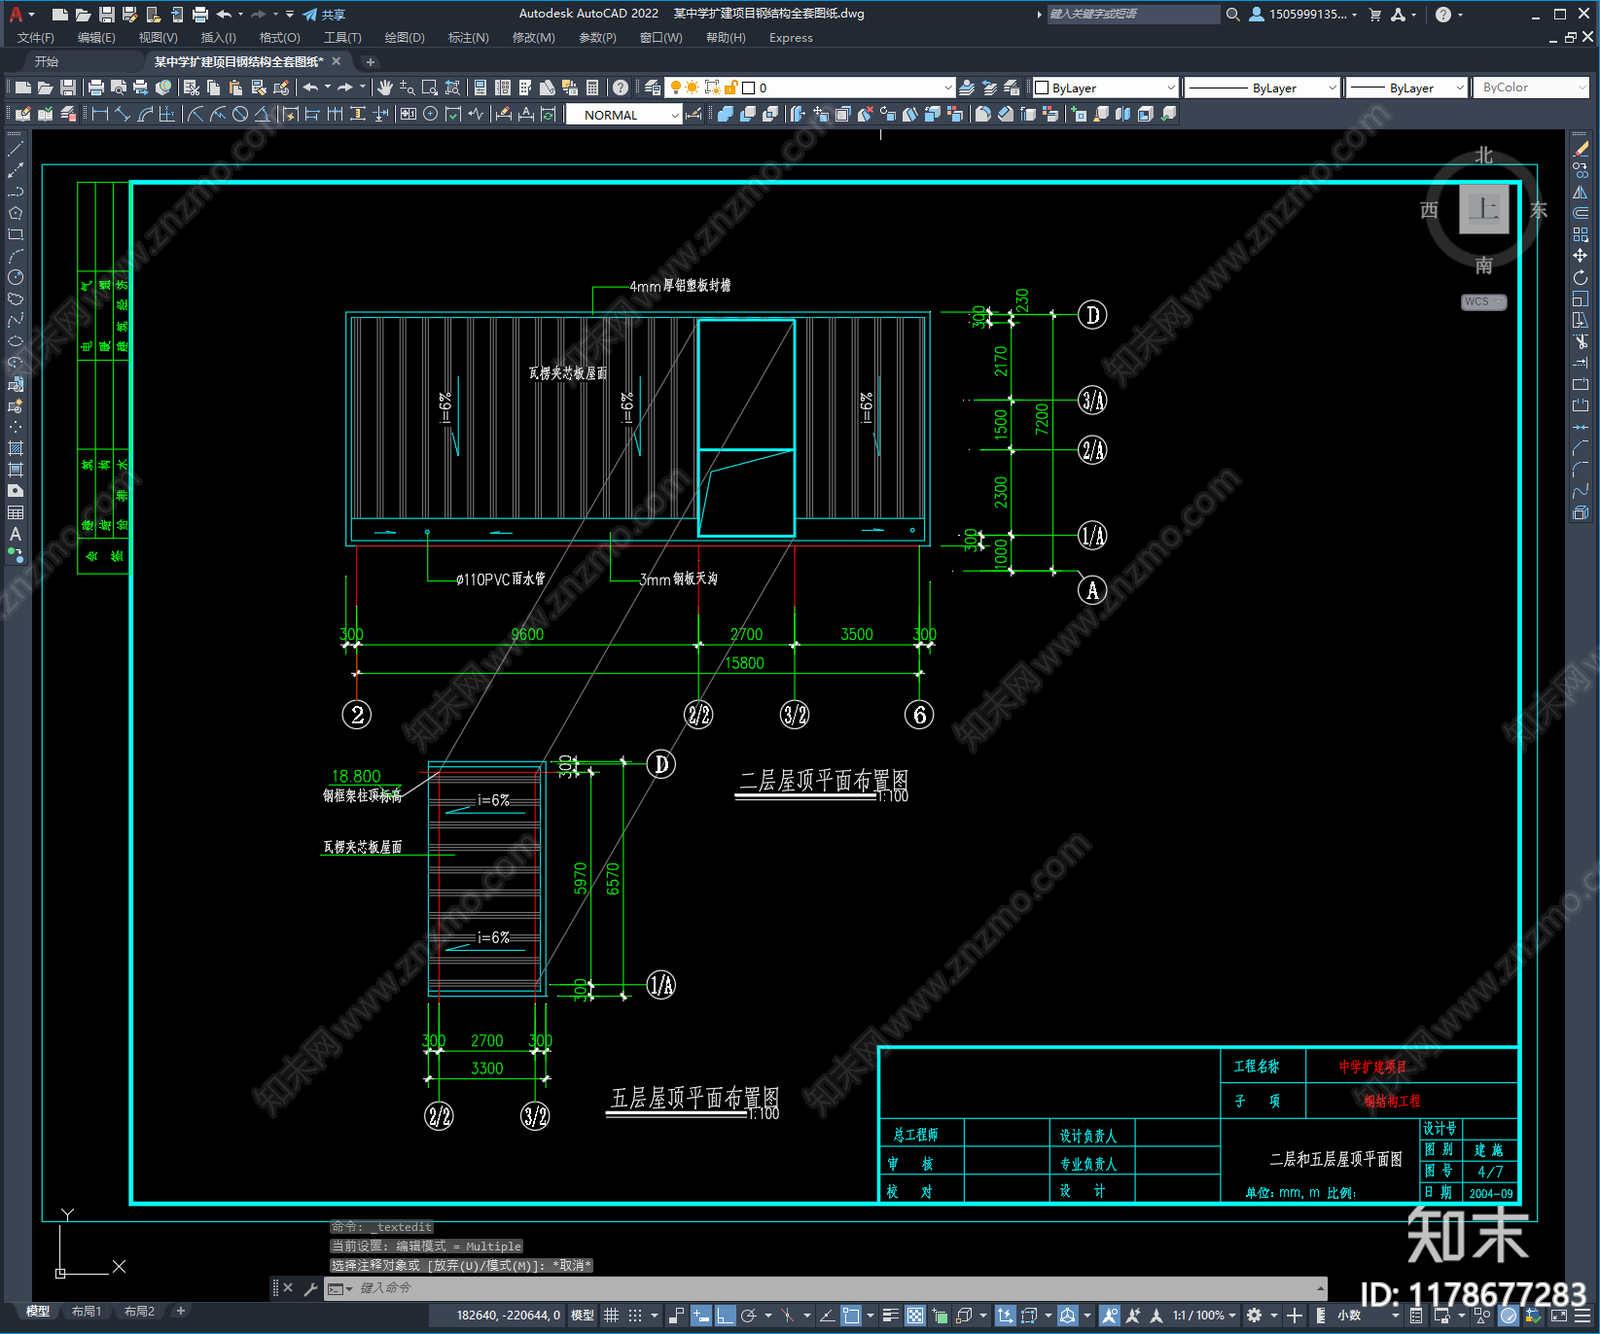Add a new layout tab with plus

pyautogui.click(x=181, y=1311)
